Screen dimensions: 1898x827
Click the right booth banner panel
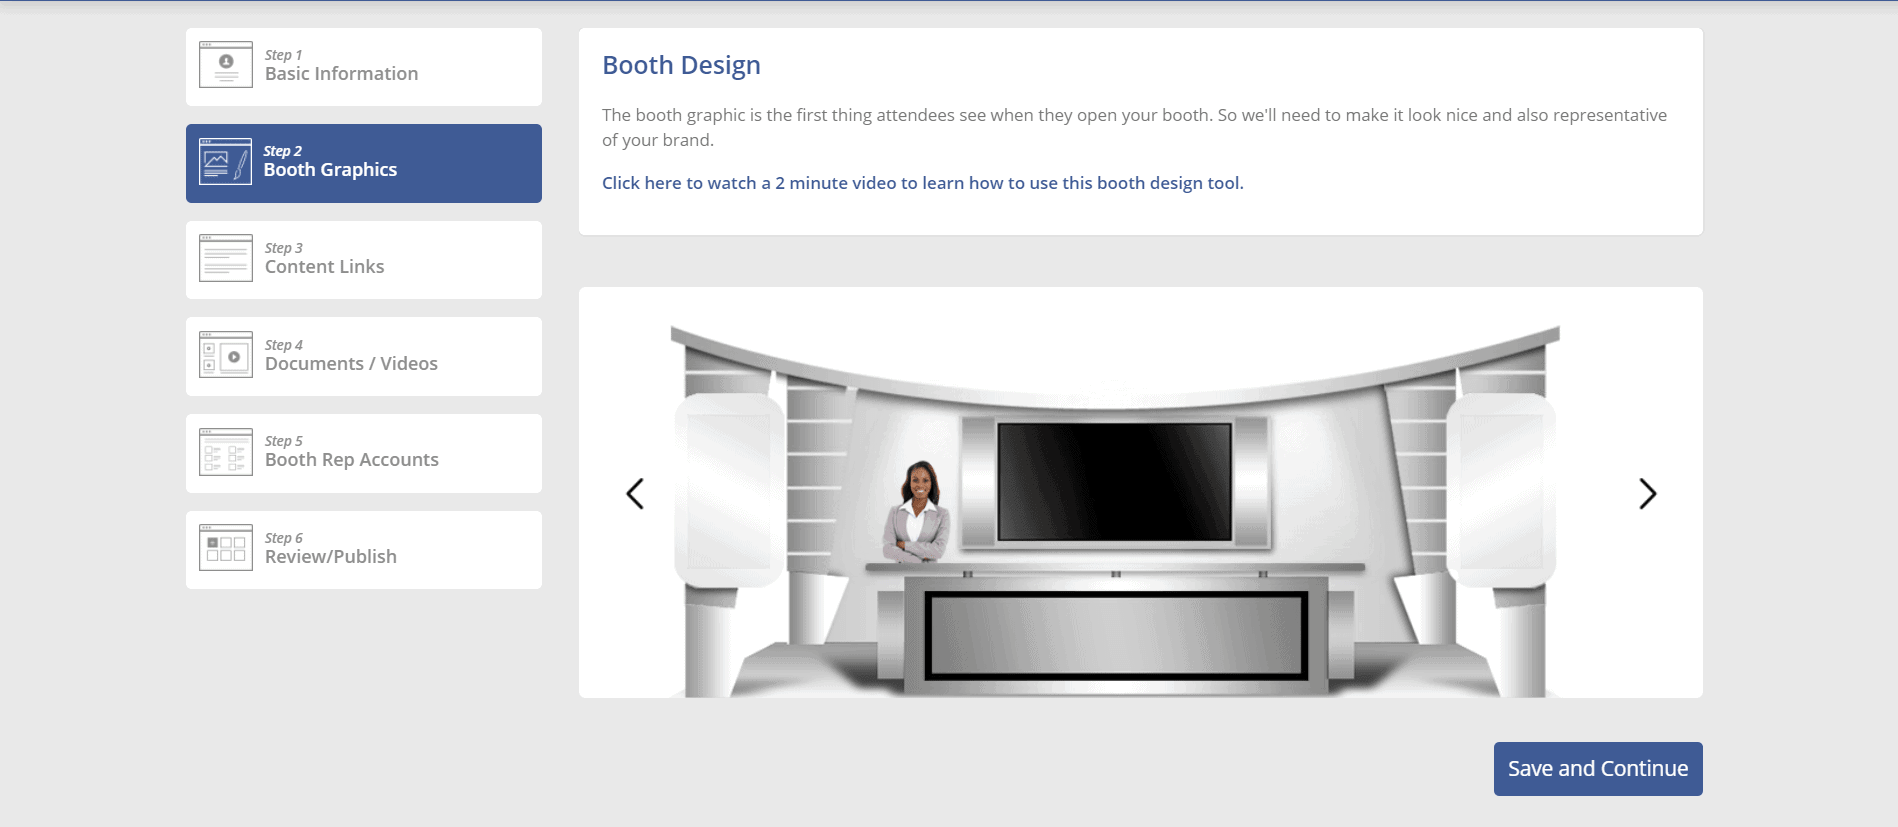1501,490
